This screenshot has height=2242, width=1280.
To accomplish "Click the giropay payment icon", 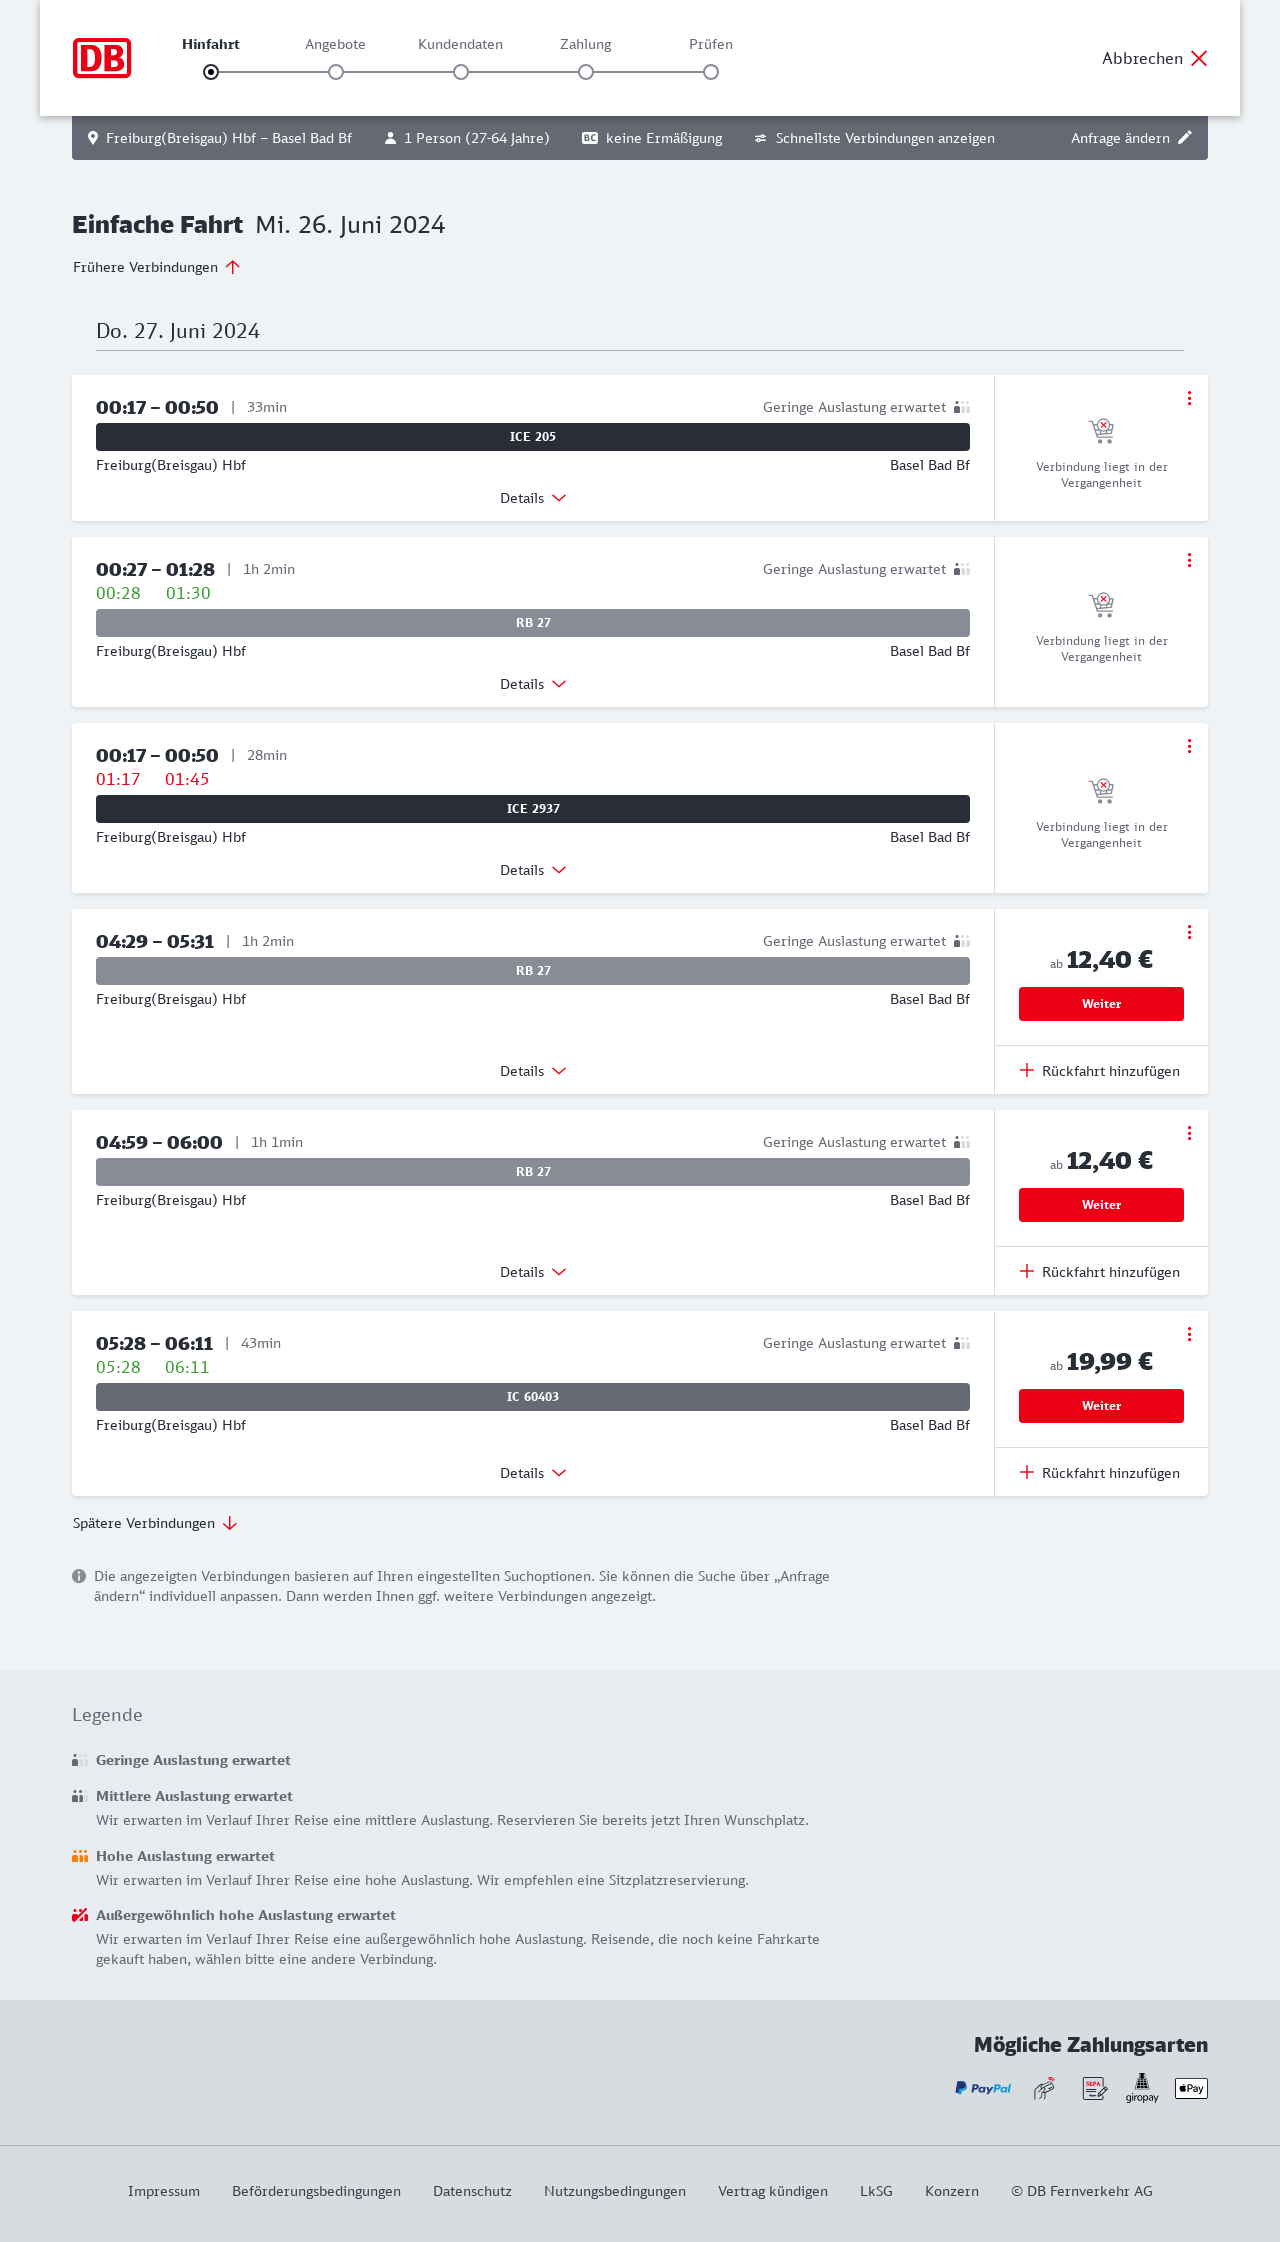I will 1142,2088.
